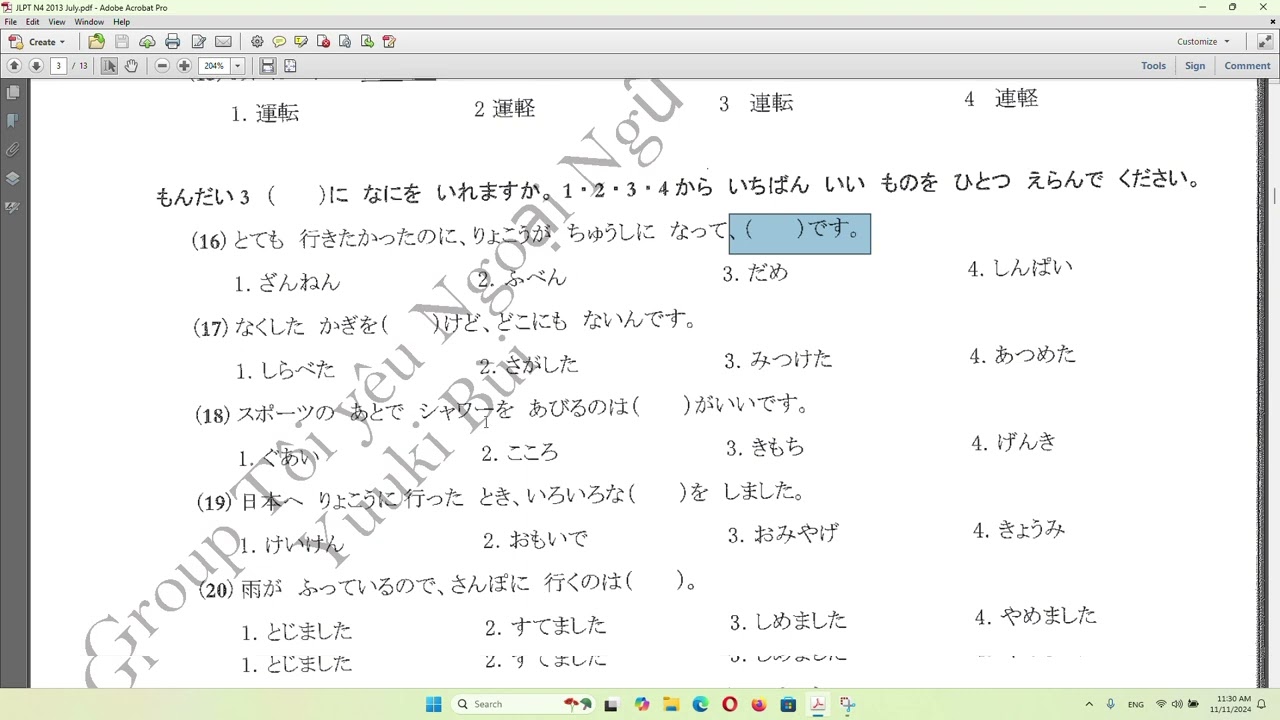Image resolution: width=1280 pixels, height=720 pixels.
Task: Toggle read mode expand icon
Action: click(x=1264, y=42)
